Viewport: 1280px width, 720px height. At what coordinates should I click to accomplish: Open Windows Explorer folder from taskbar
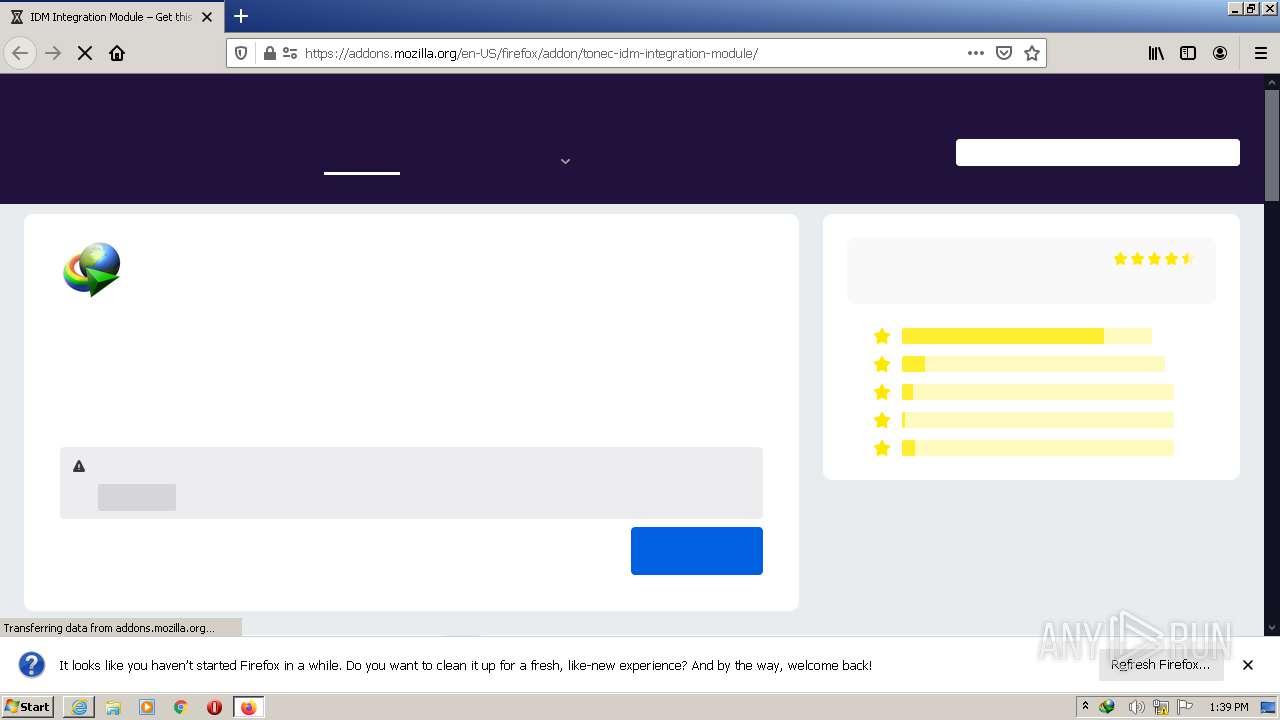click(113, 707)
